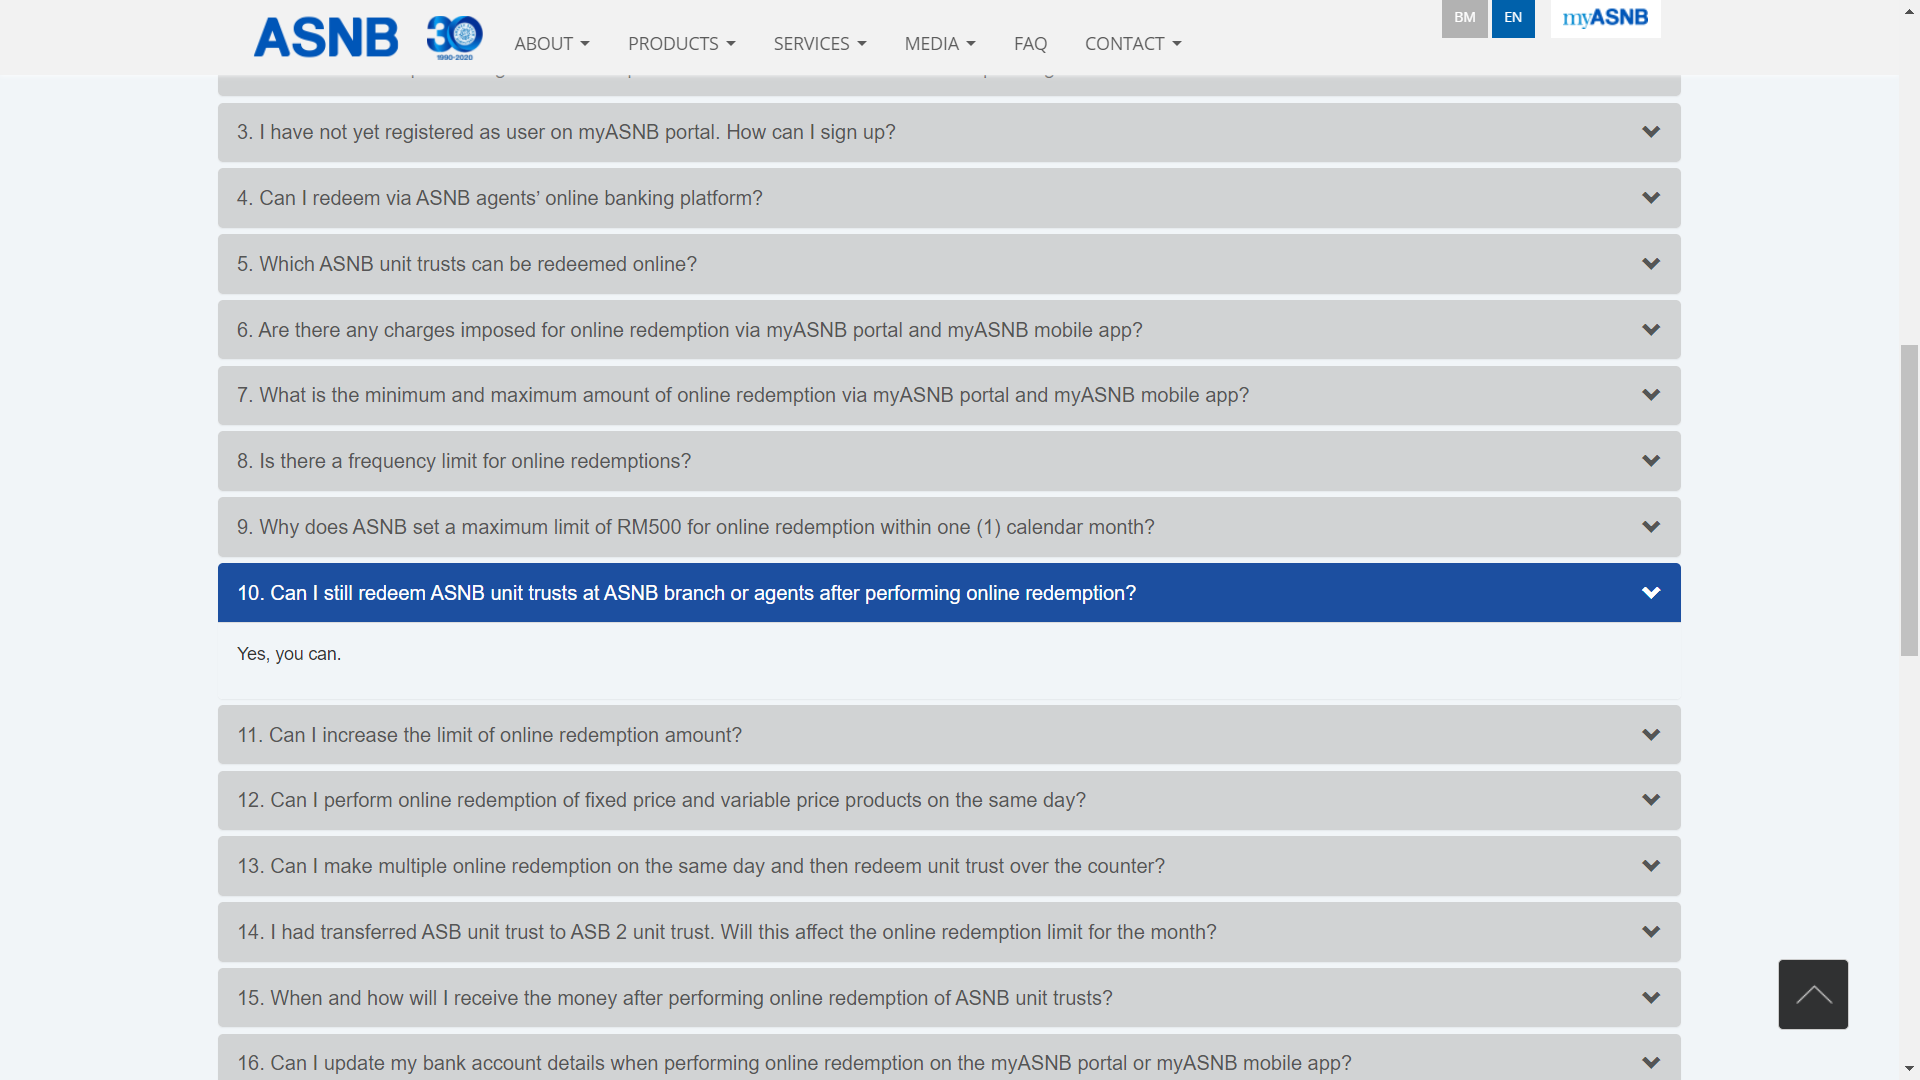Image resolution: width=1920 pixels, height=1080 pixels.
Task: Click the chevron on question 7 row
Action: coord(1651,395)
